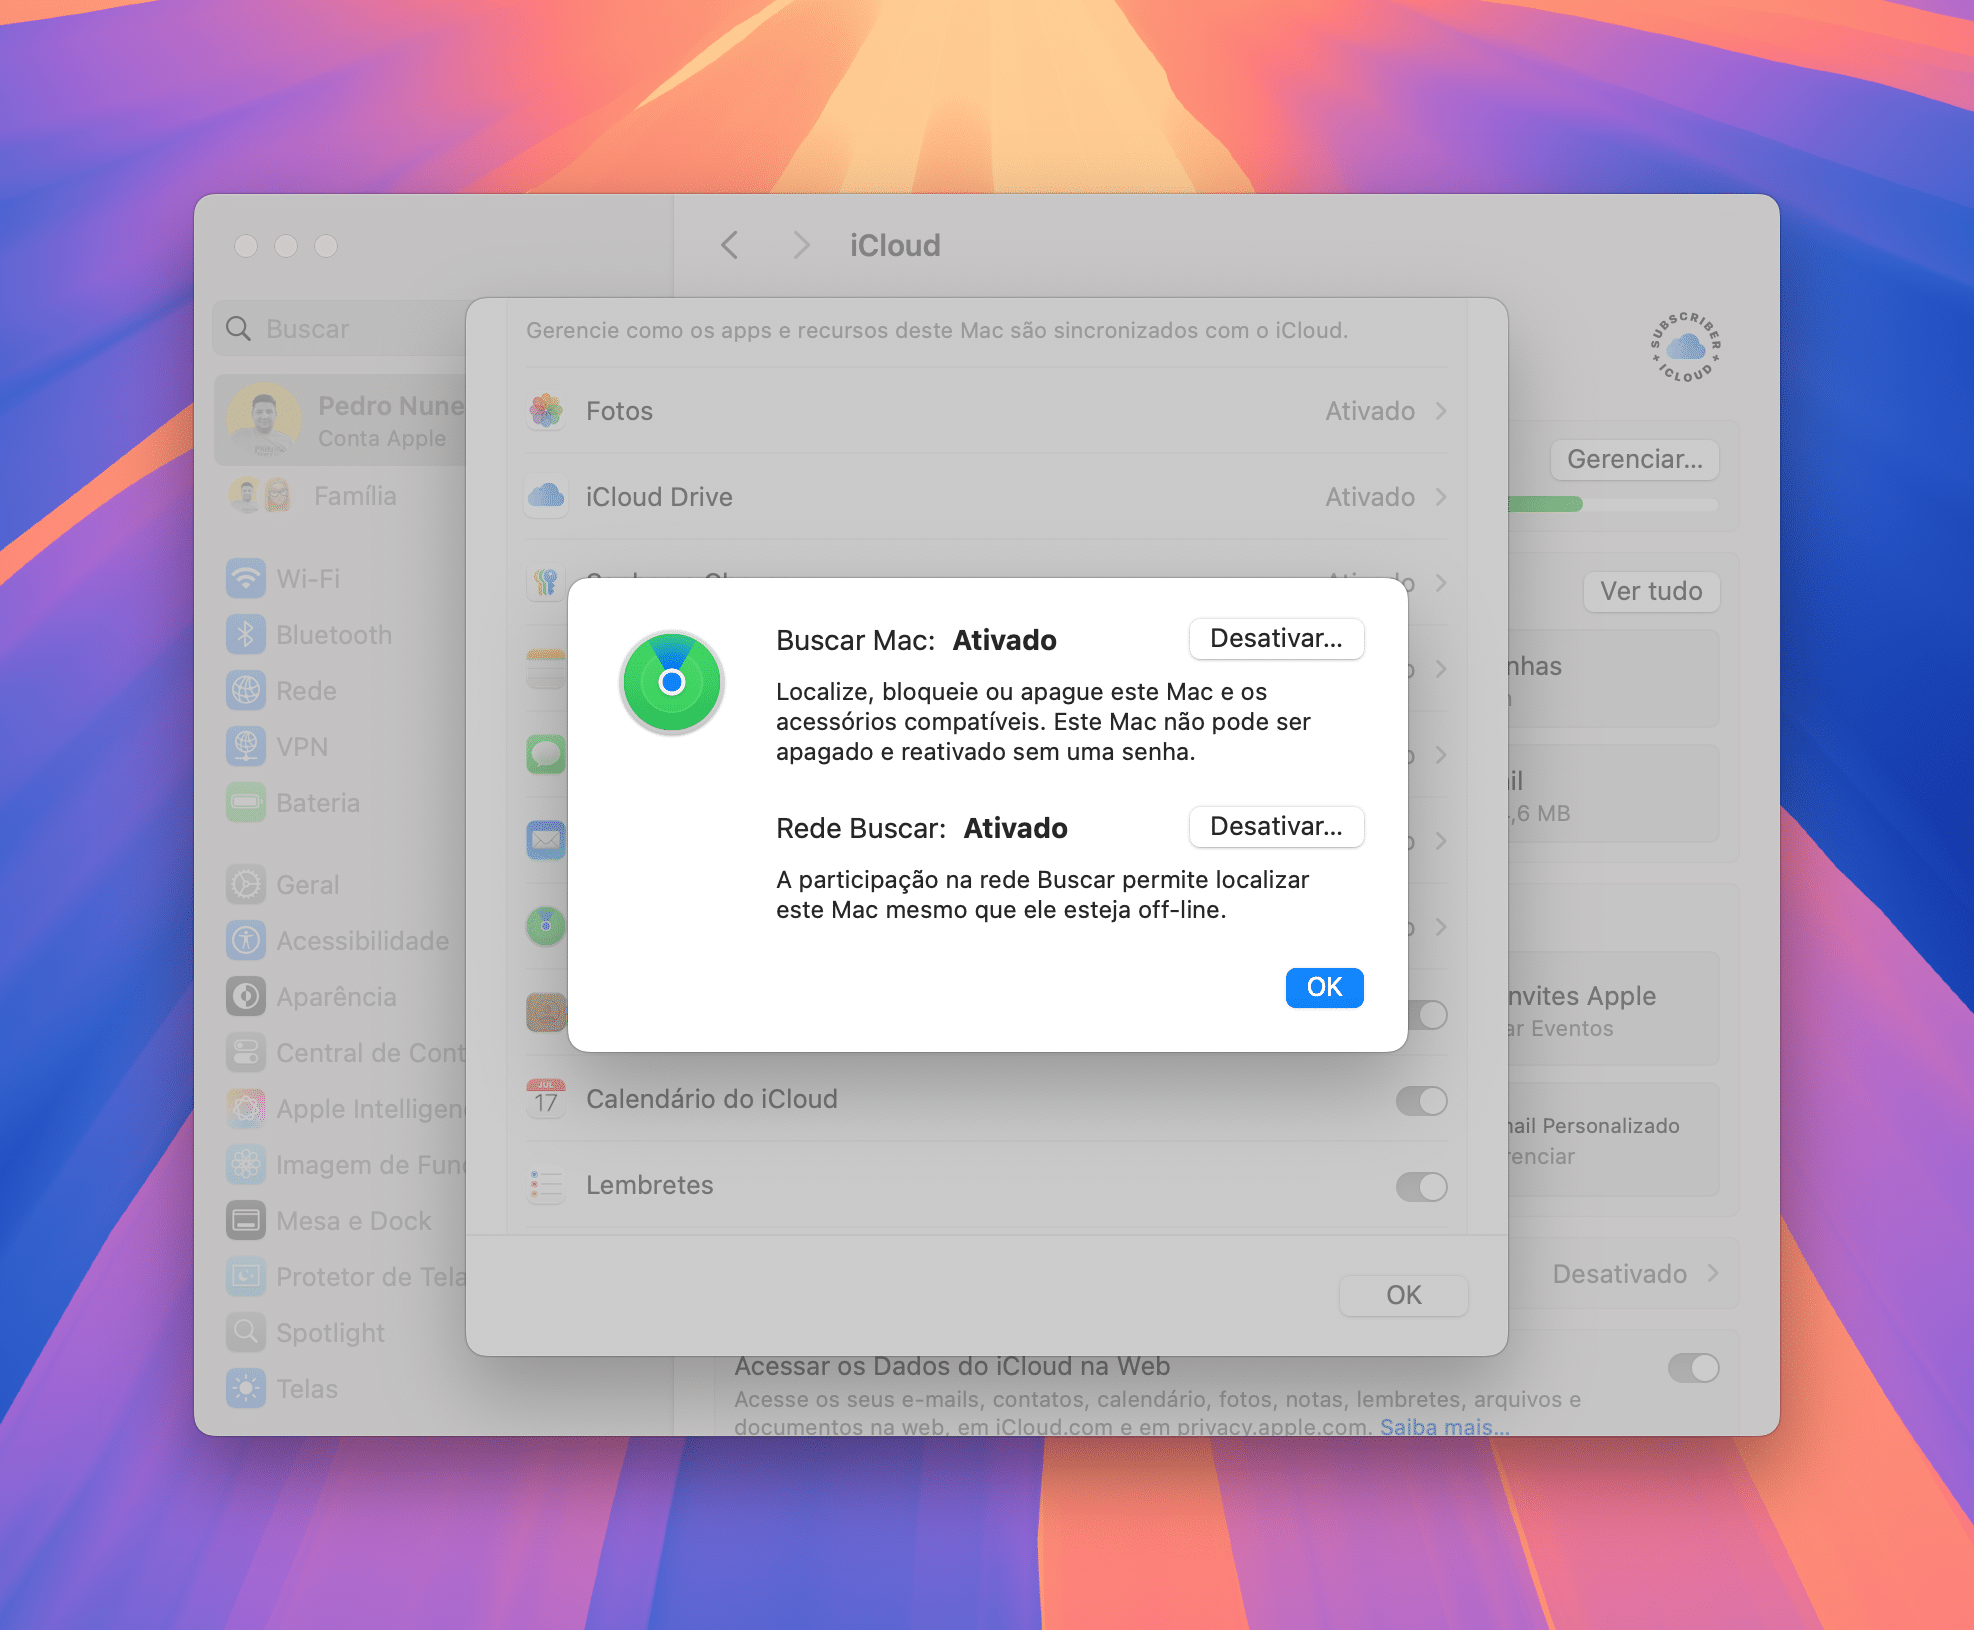Open the Saiba mais... link
The height and width of the screenshot is (1630, 1974).
coord(1444,1427)
